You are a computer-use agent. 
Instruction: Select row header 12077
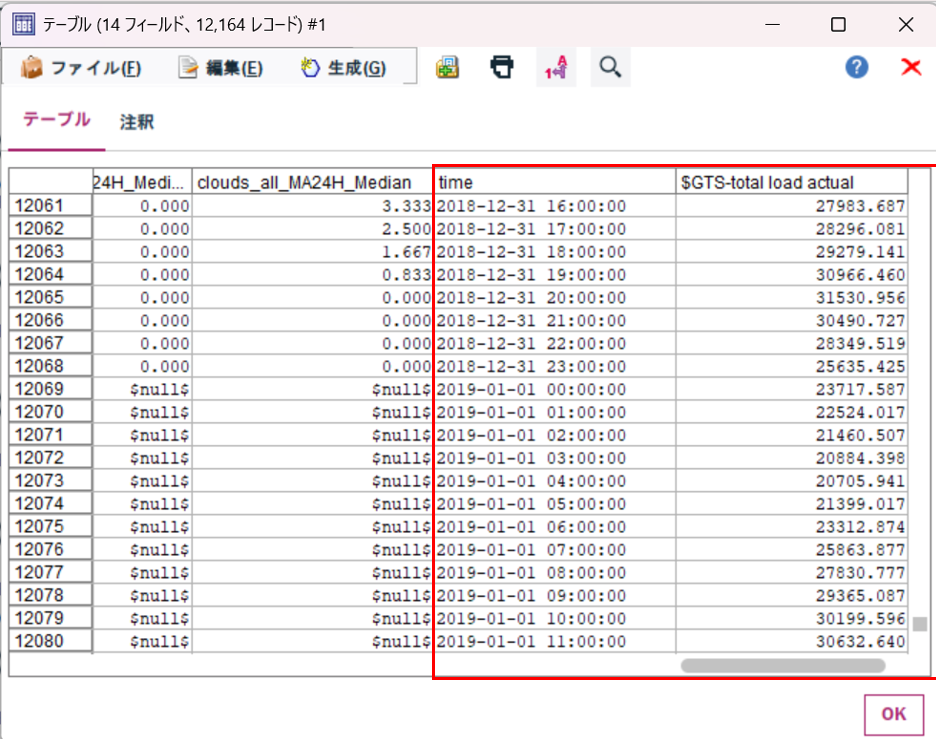tap(51, 572)
